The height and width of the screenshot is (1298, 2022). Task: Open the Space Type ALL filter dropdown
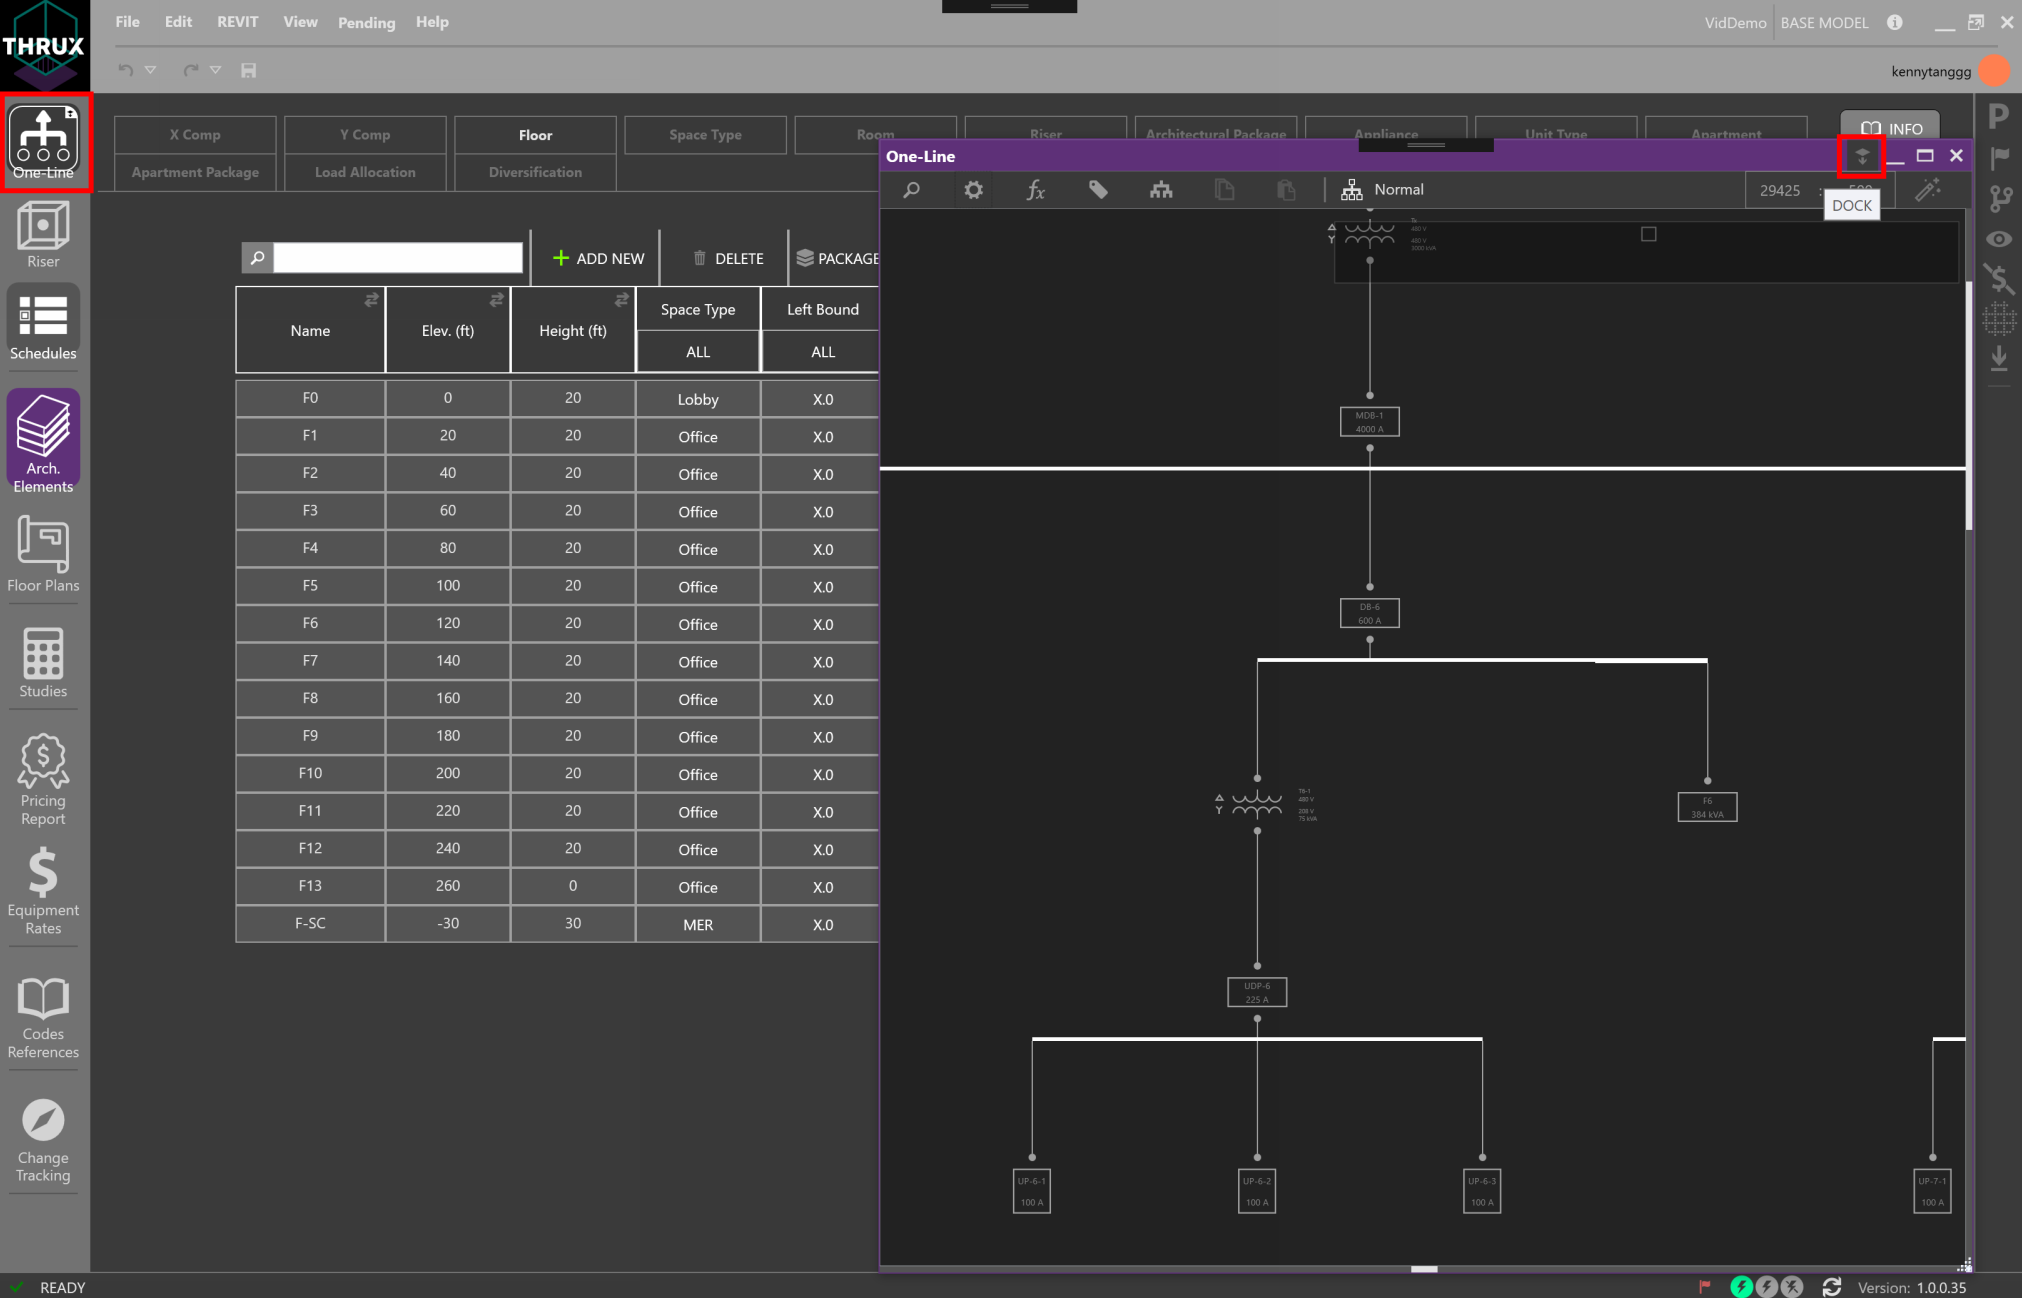click(697, 351)
